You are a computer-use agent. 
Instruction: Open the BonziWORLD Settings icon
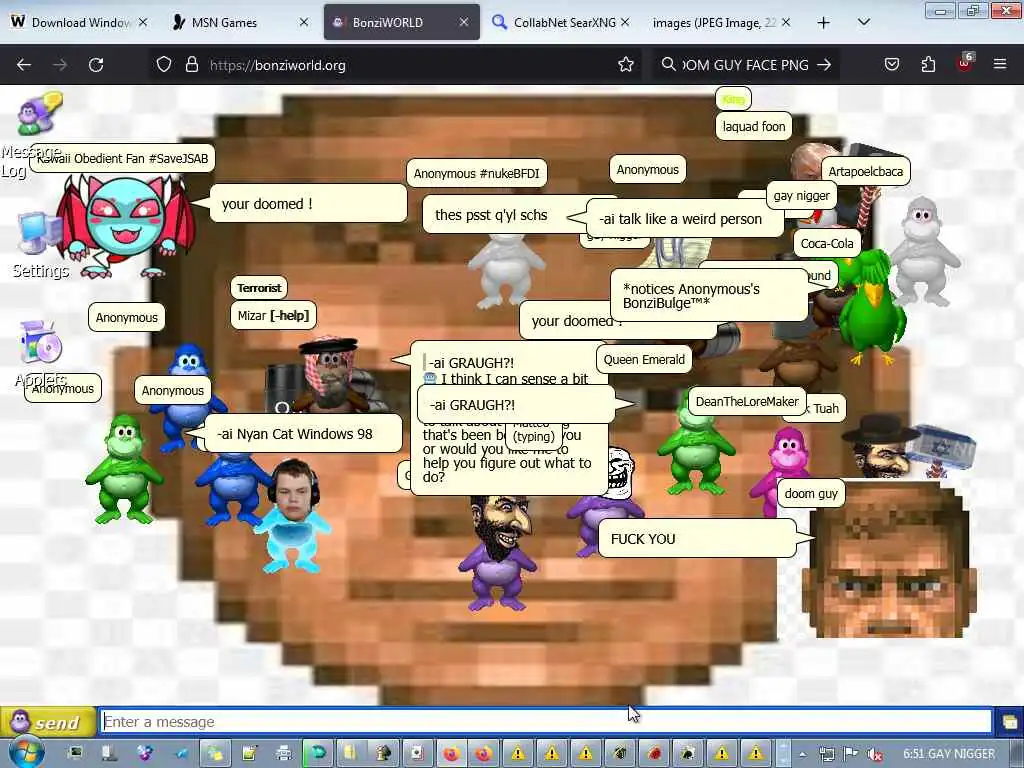click(x=39, y=234)
